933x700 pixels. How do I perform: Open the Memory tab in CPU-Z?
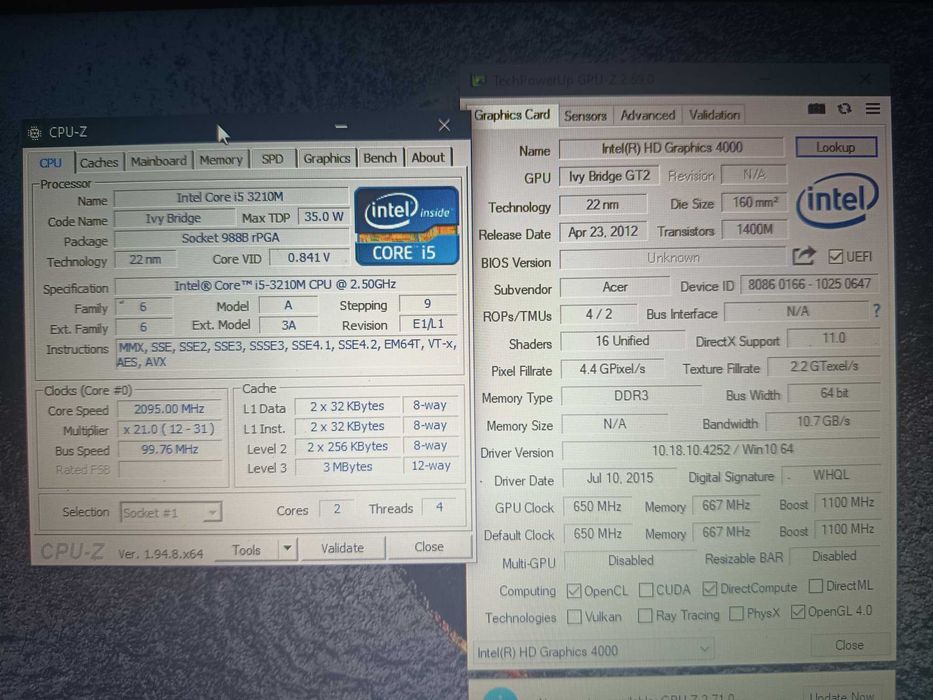coord(221,160)
